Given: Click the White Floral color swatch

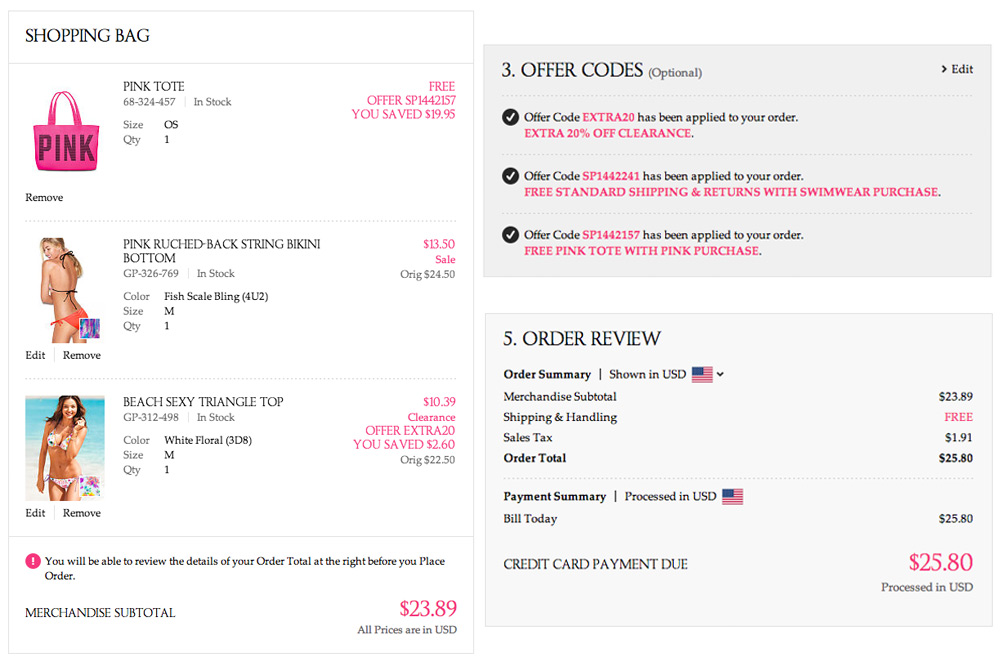Looking at the screenshot, I should click(92, 487).
